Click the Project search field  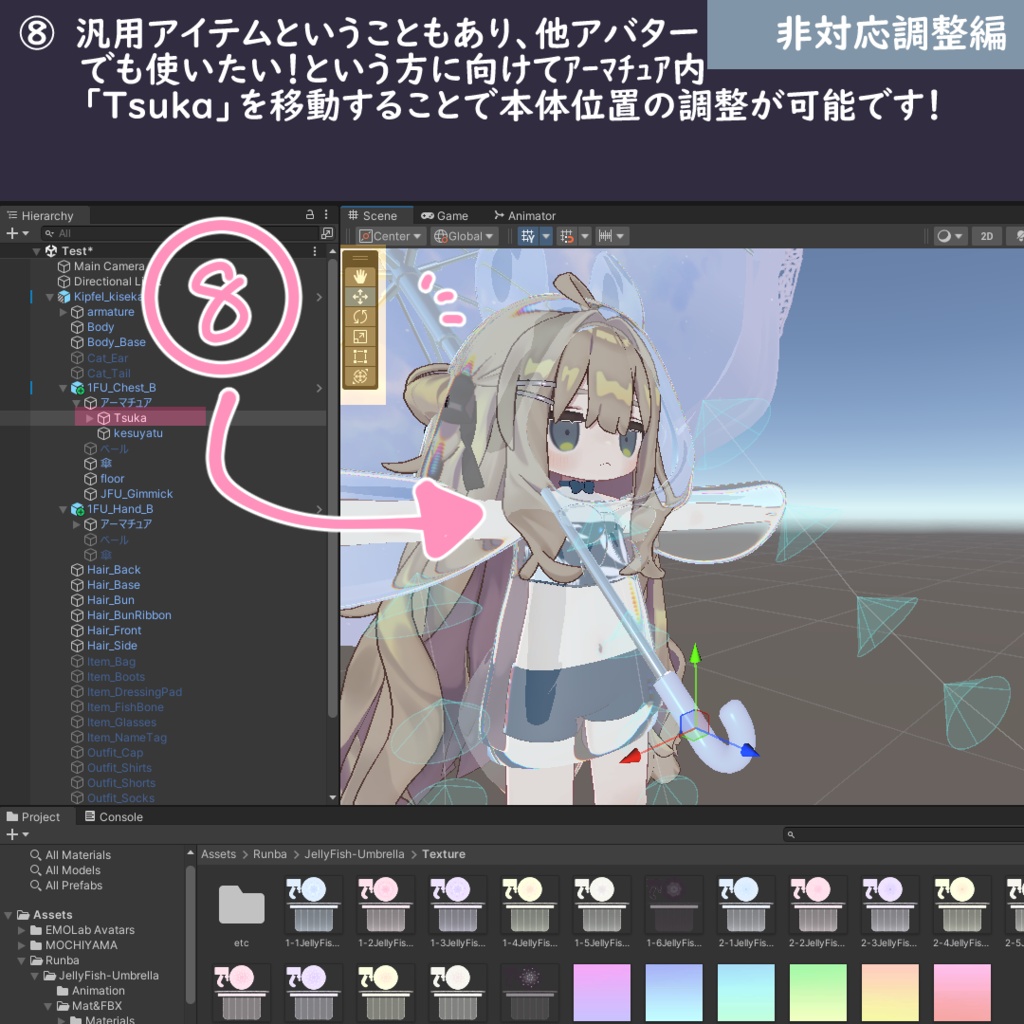tap(903, 834)
